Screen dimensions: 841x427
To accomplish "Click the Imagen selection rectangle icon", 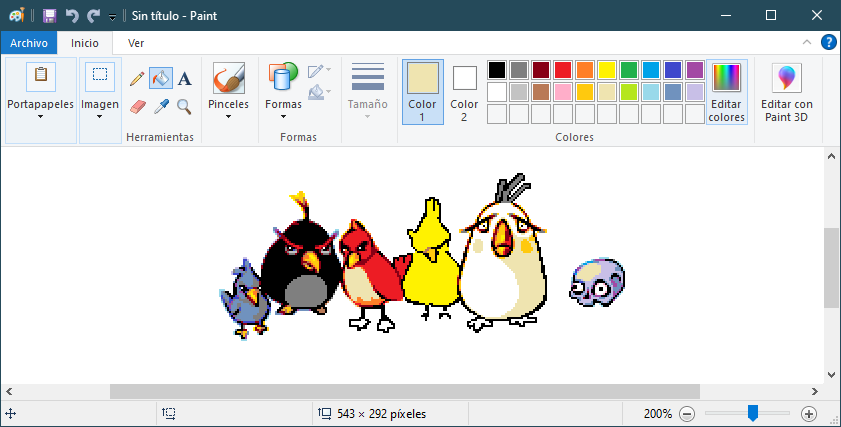I will click(100, 75).
